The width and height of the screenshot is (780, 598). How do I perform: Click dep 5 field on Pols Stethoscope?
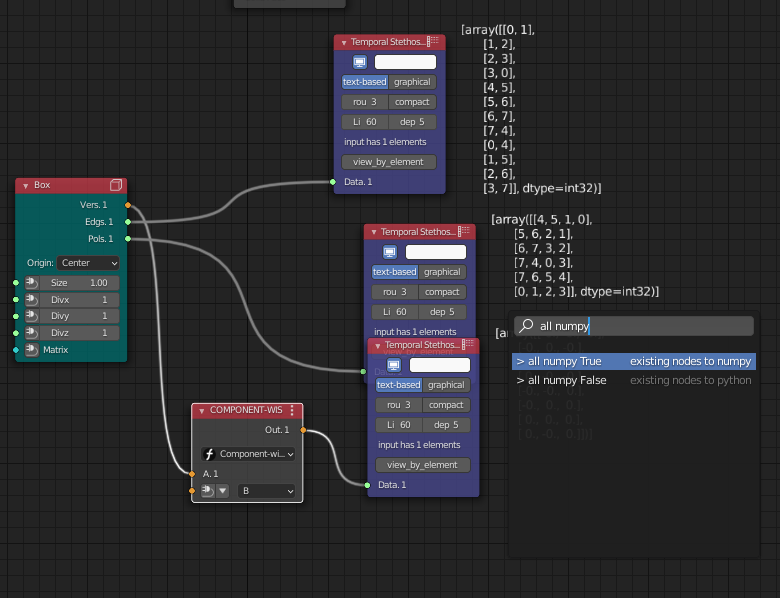(x=442, y=312)
